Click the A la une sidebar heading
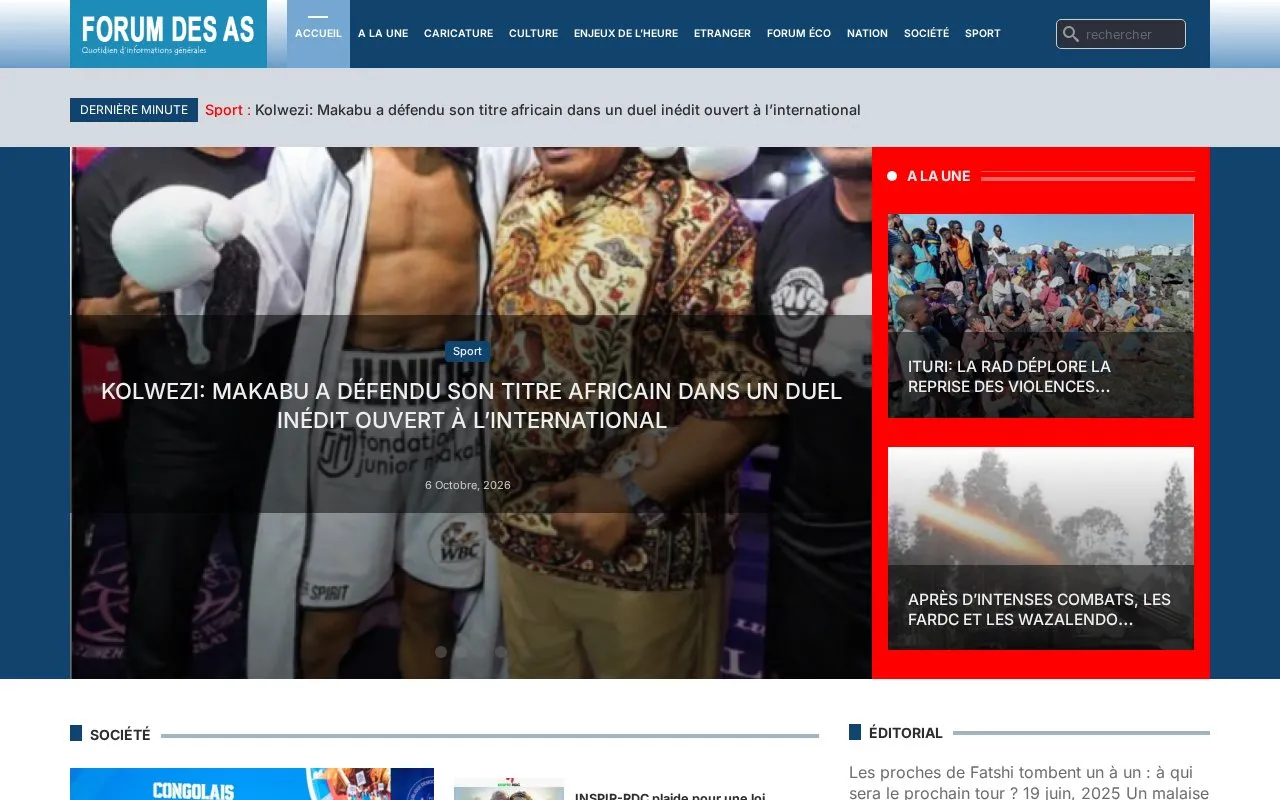Screen dimensions: 1280x800 click(938, 176)
